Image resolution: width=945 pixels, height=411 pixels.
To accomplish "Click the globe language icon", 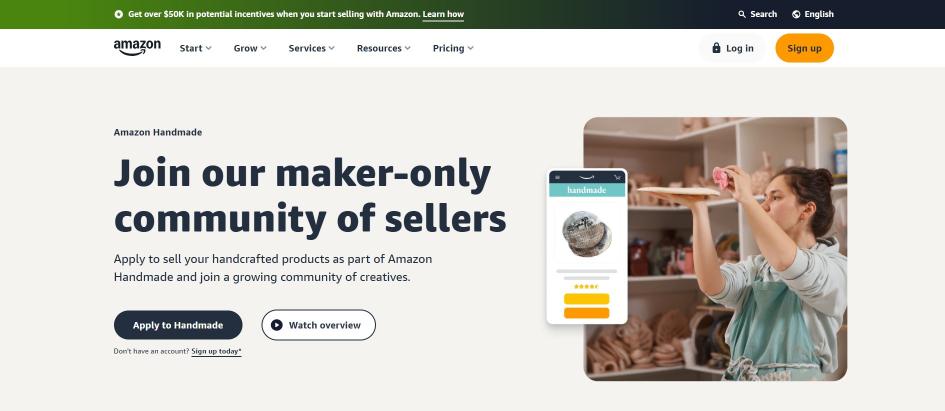I will click(796, 14).
